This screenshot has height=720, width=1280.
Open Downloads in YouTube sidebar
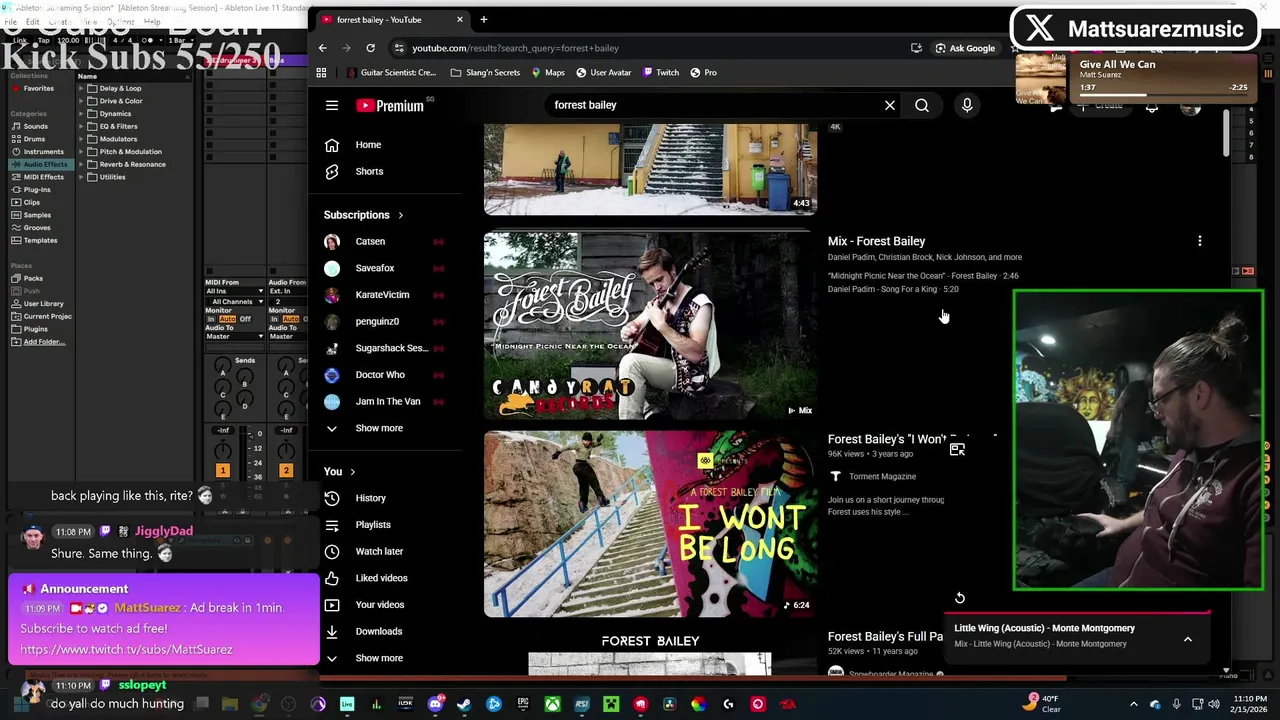pyautogui.click(x=379, y=631)
